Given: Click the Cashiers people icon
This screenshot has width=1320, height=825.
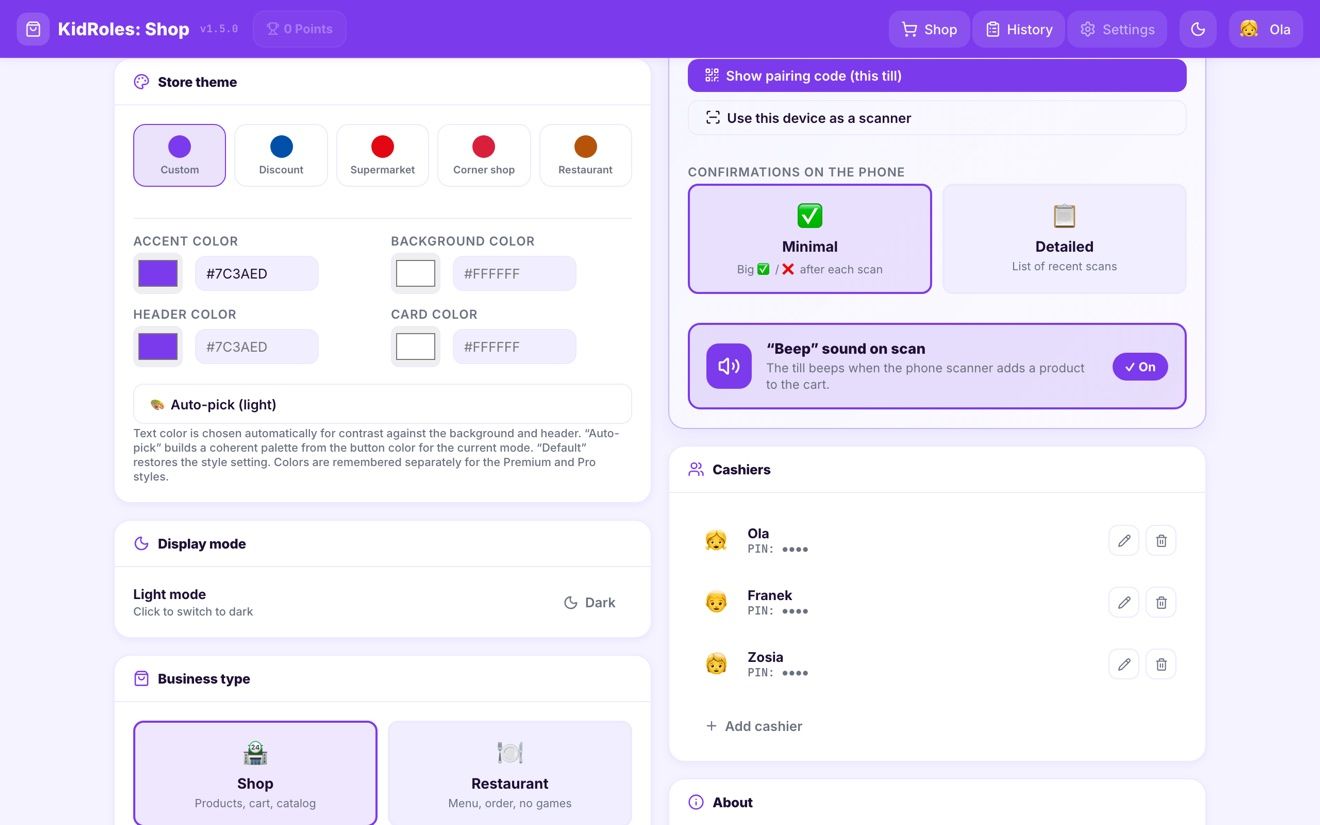Looking at the screenshot, I should [696, 469].
